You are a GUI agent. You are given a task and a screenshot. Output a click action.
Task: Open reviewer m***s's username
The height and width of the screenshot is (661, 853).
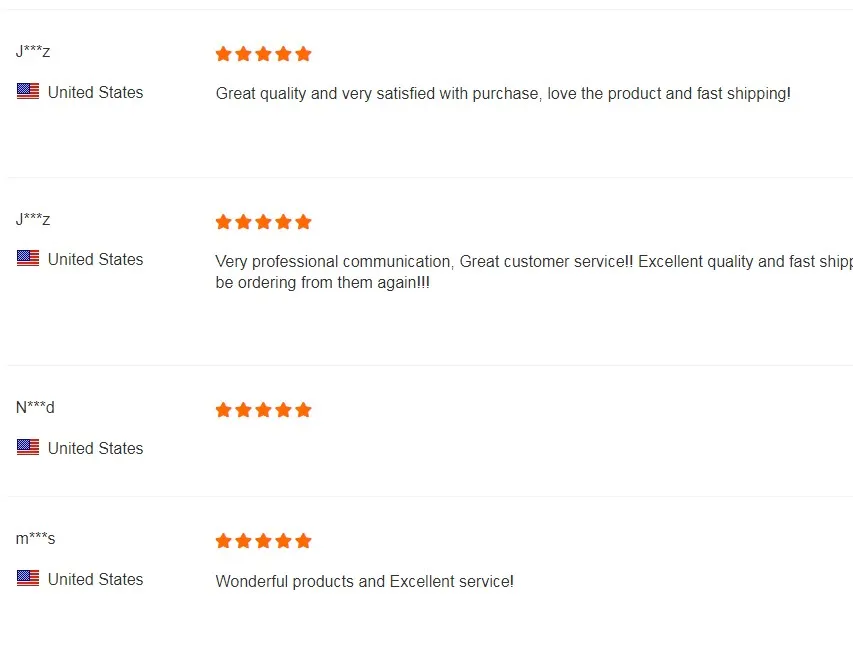pos(35,539)
